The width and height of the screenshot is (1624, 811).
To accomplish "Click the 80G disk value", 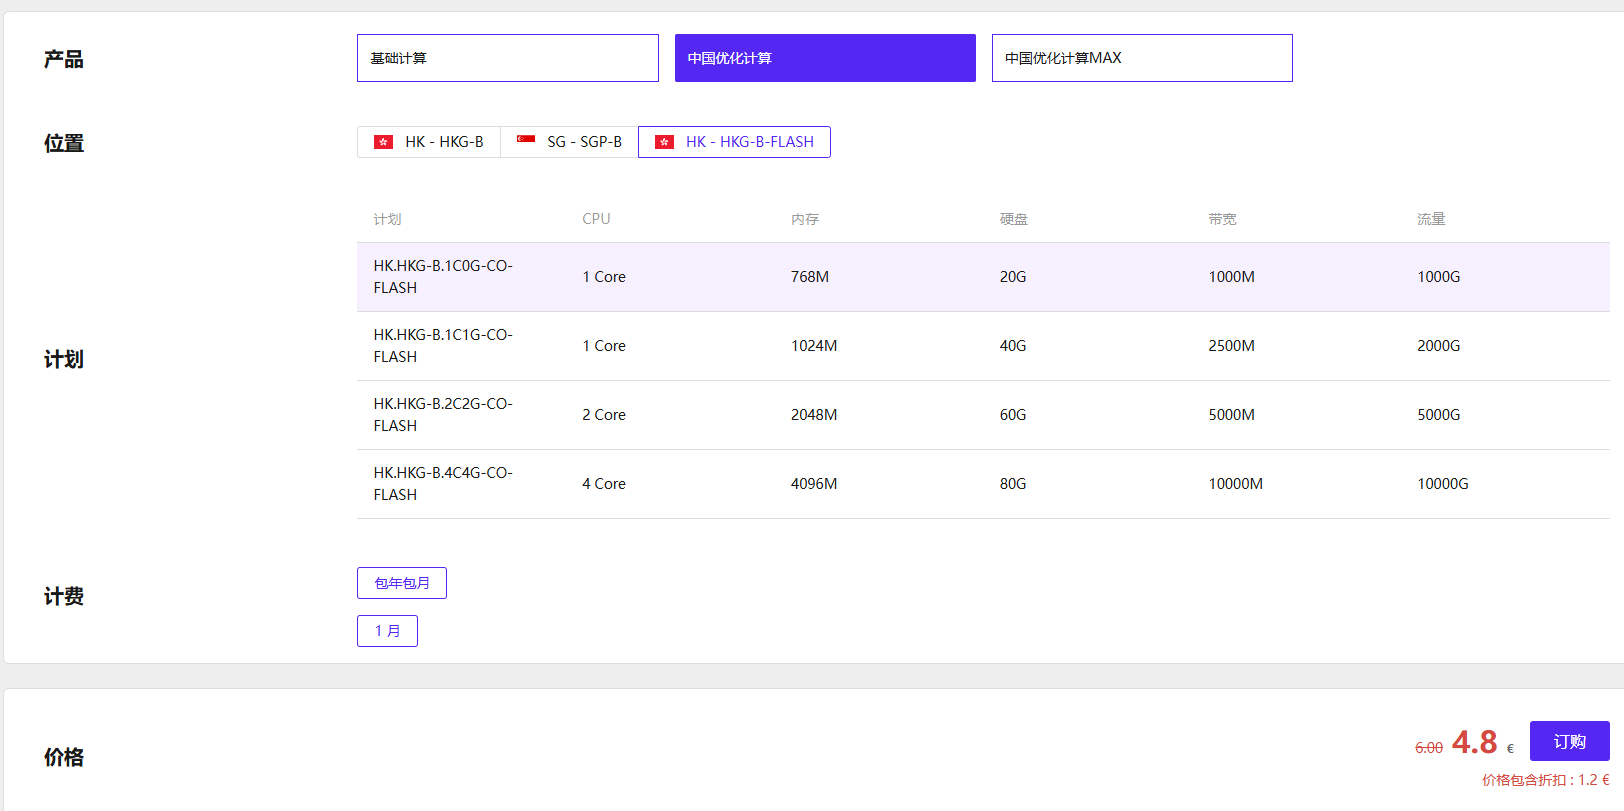I will (1013, 484).
